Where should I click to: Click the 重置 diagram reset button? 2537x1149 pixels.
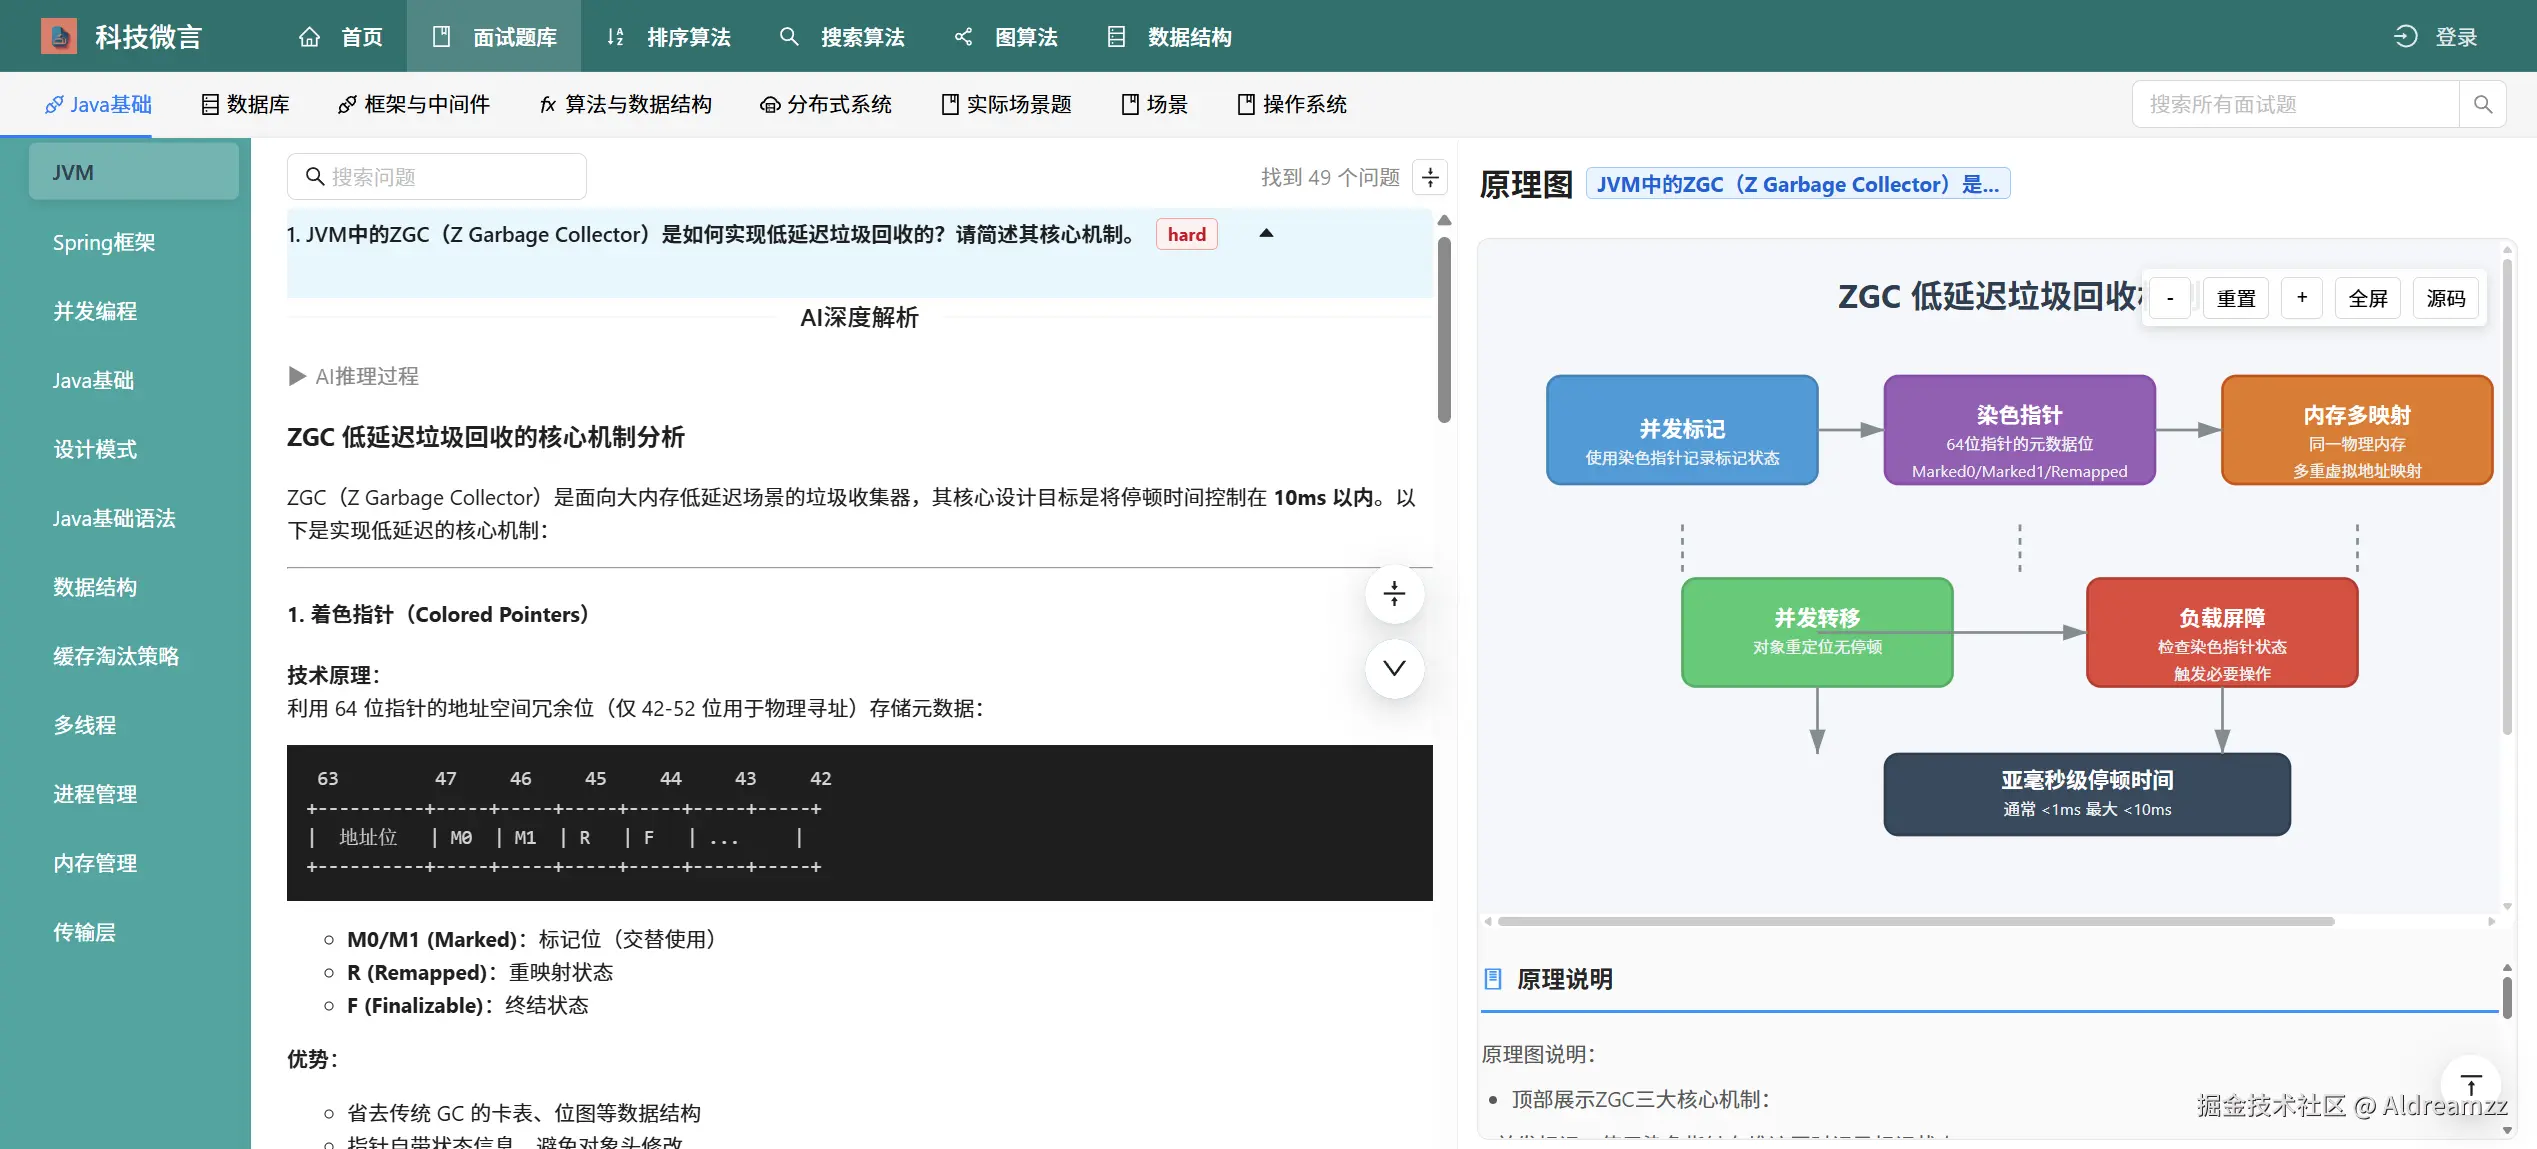2236,298
